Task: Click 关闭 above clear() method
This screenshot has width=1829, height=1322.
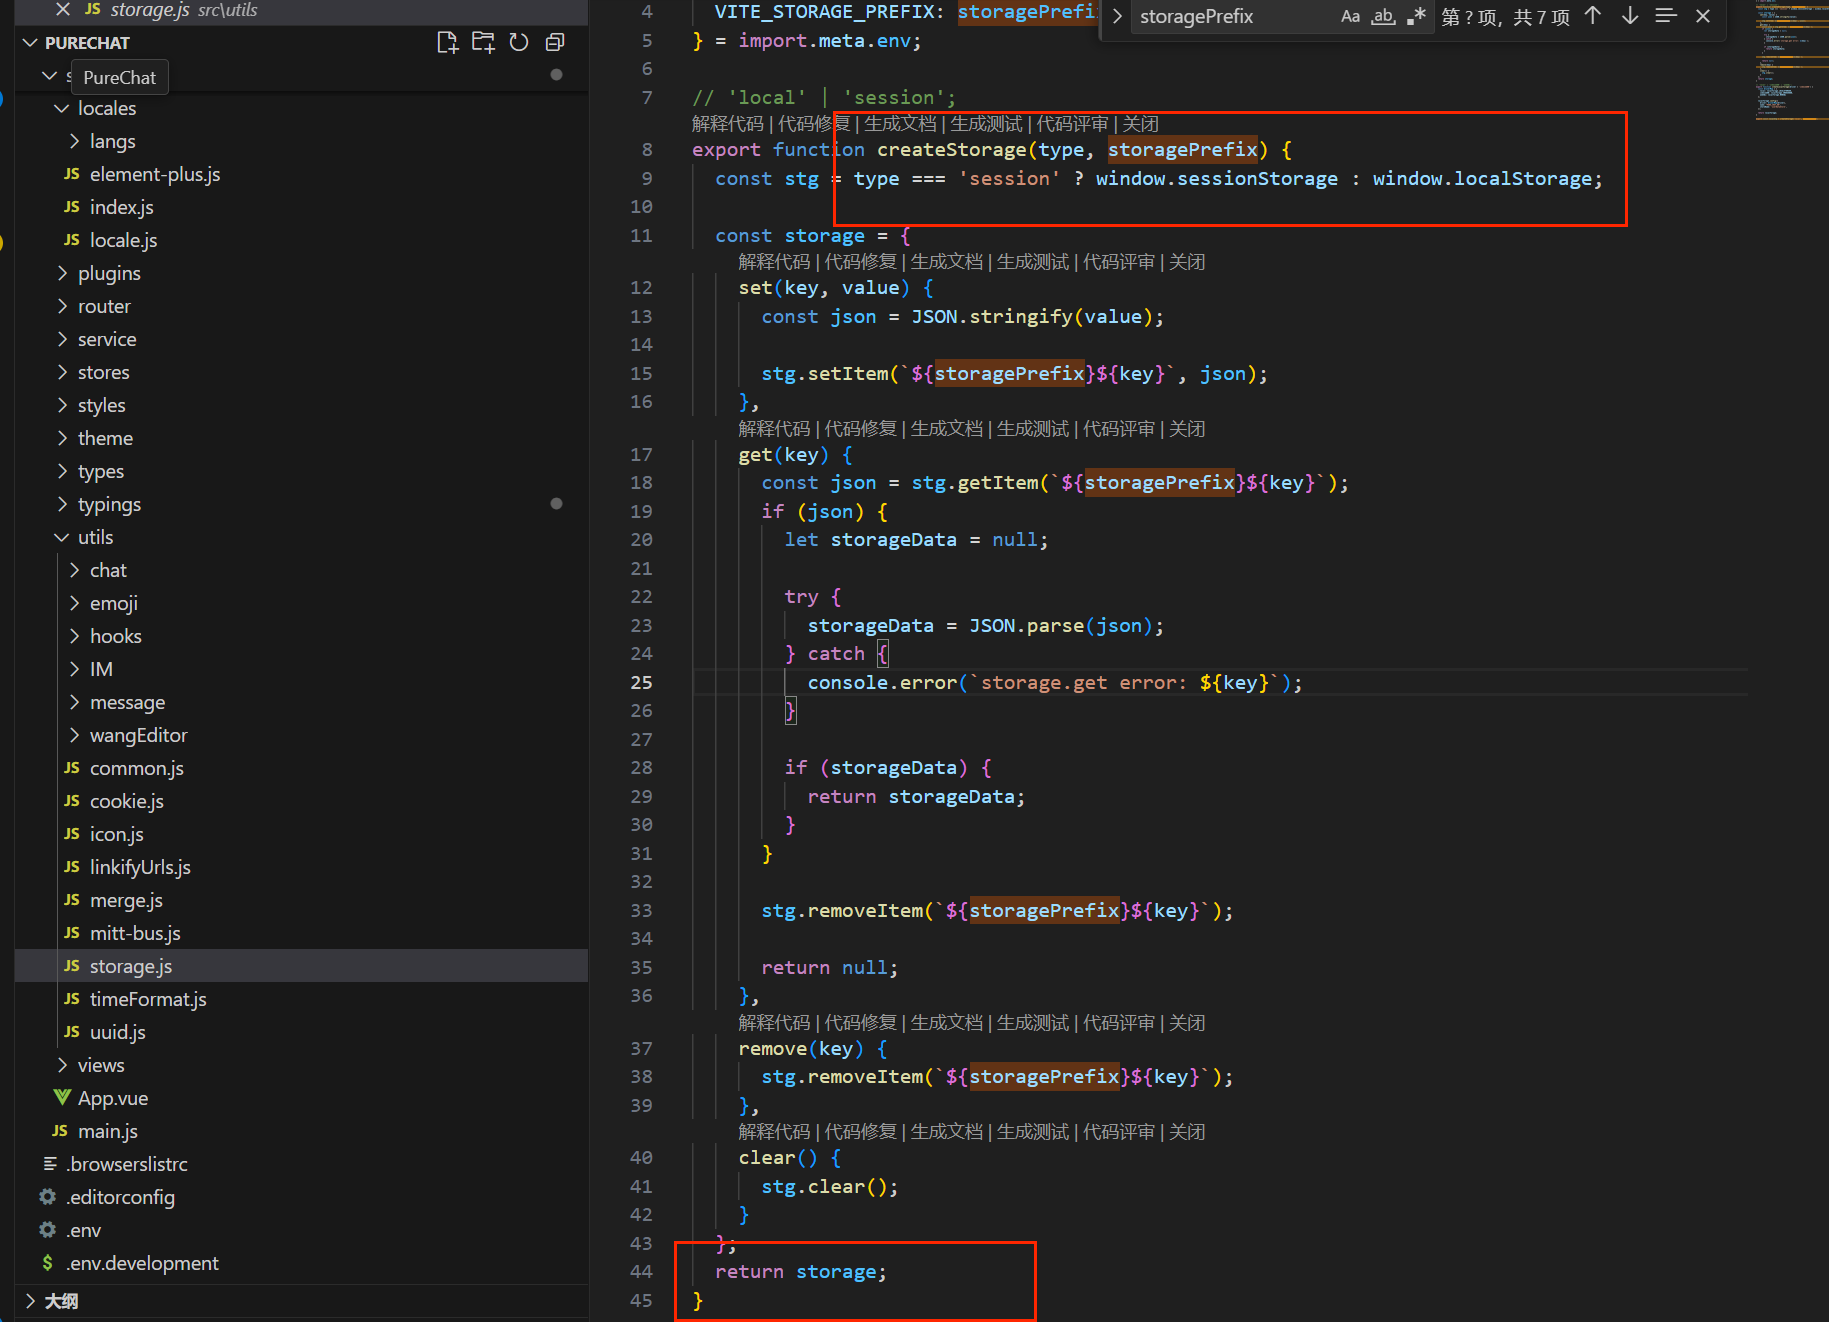Action: pyautogui.click(x=1187, y=1132)
